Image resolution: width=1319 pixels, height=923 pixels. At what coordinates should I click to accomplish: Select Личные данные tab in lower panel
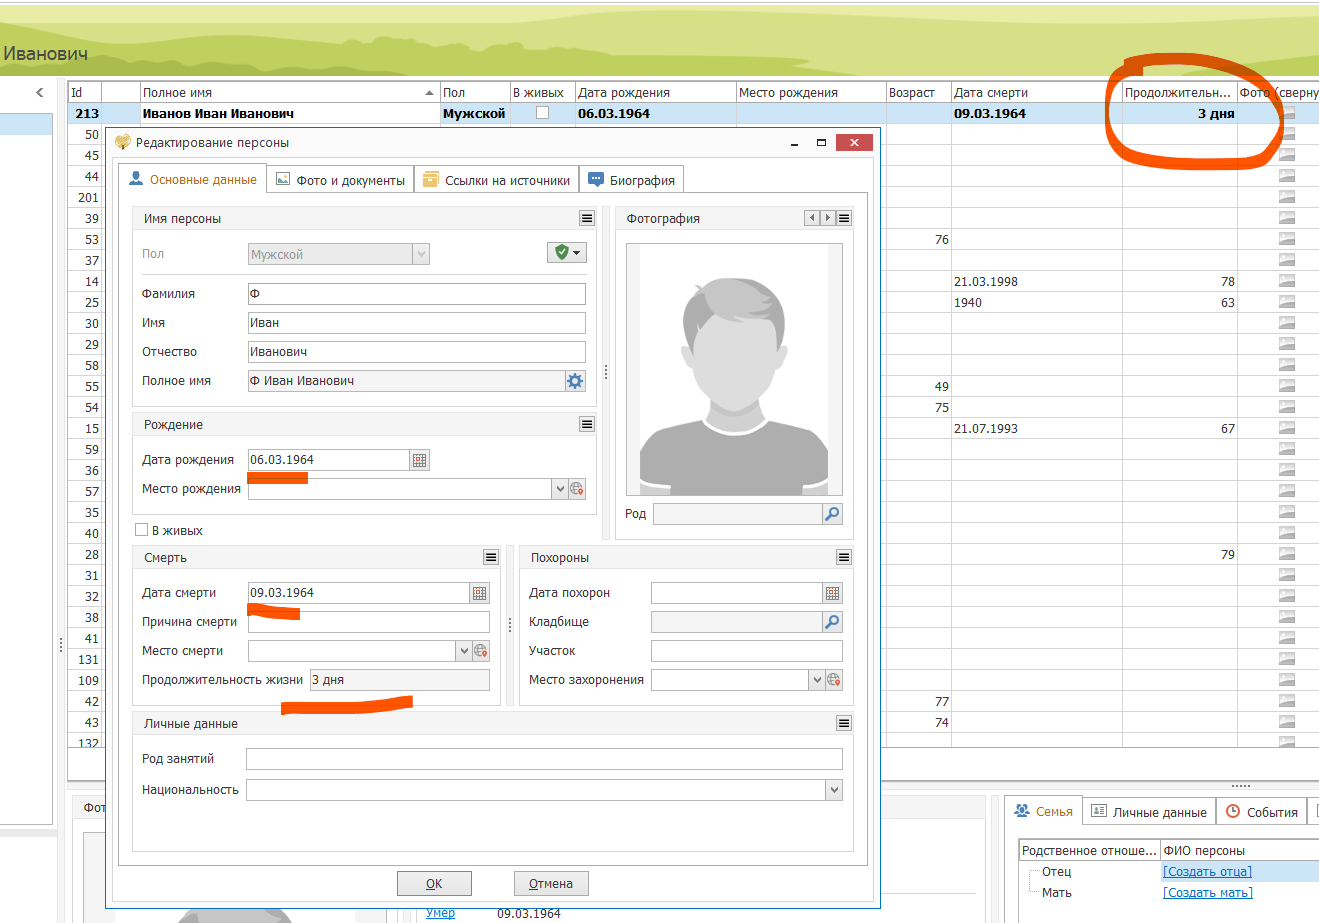1149,812
